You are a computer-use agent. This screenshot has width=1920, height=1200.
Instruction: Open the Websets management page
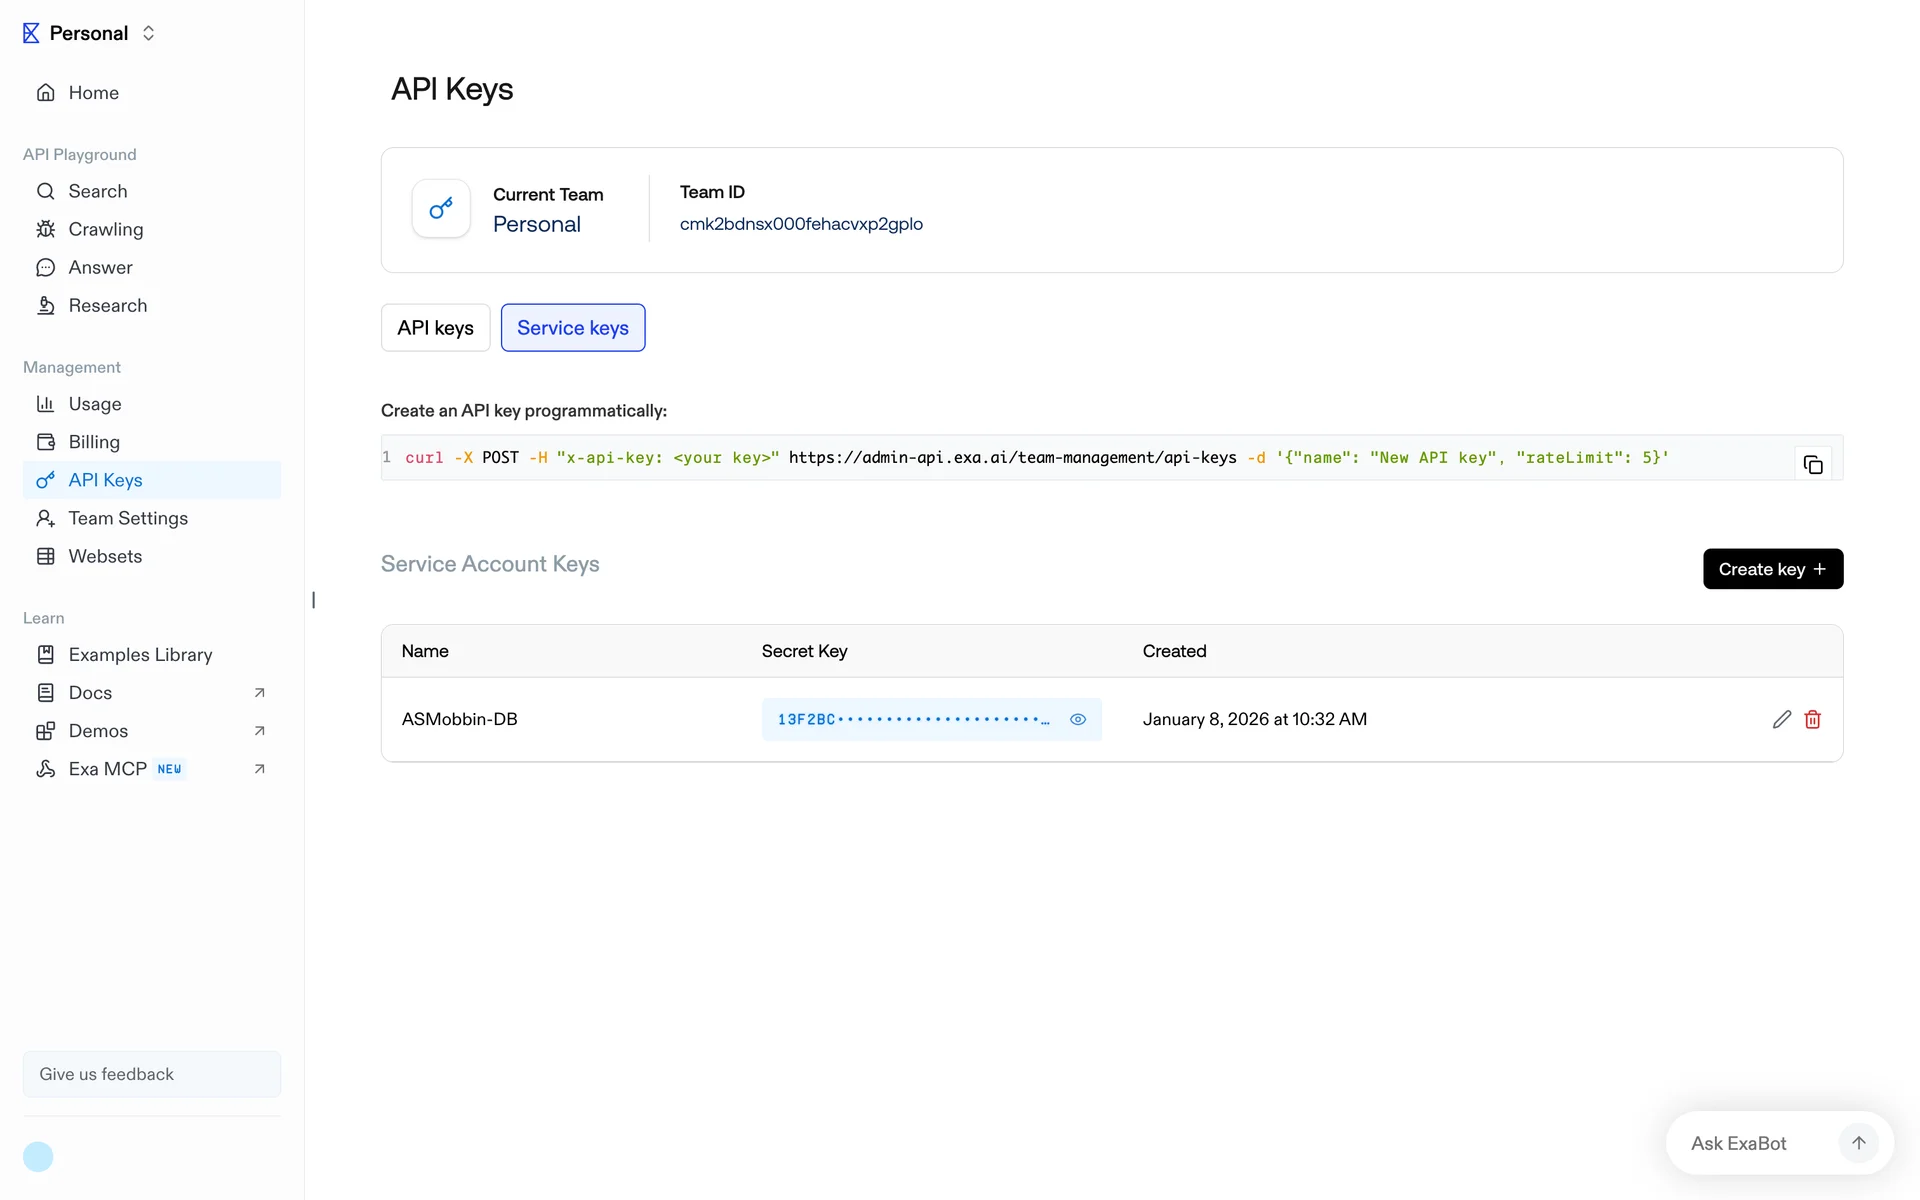click(105, 556)
